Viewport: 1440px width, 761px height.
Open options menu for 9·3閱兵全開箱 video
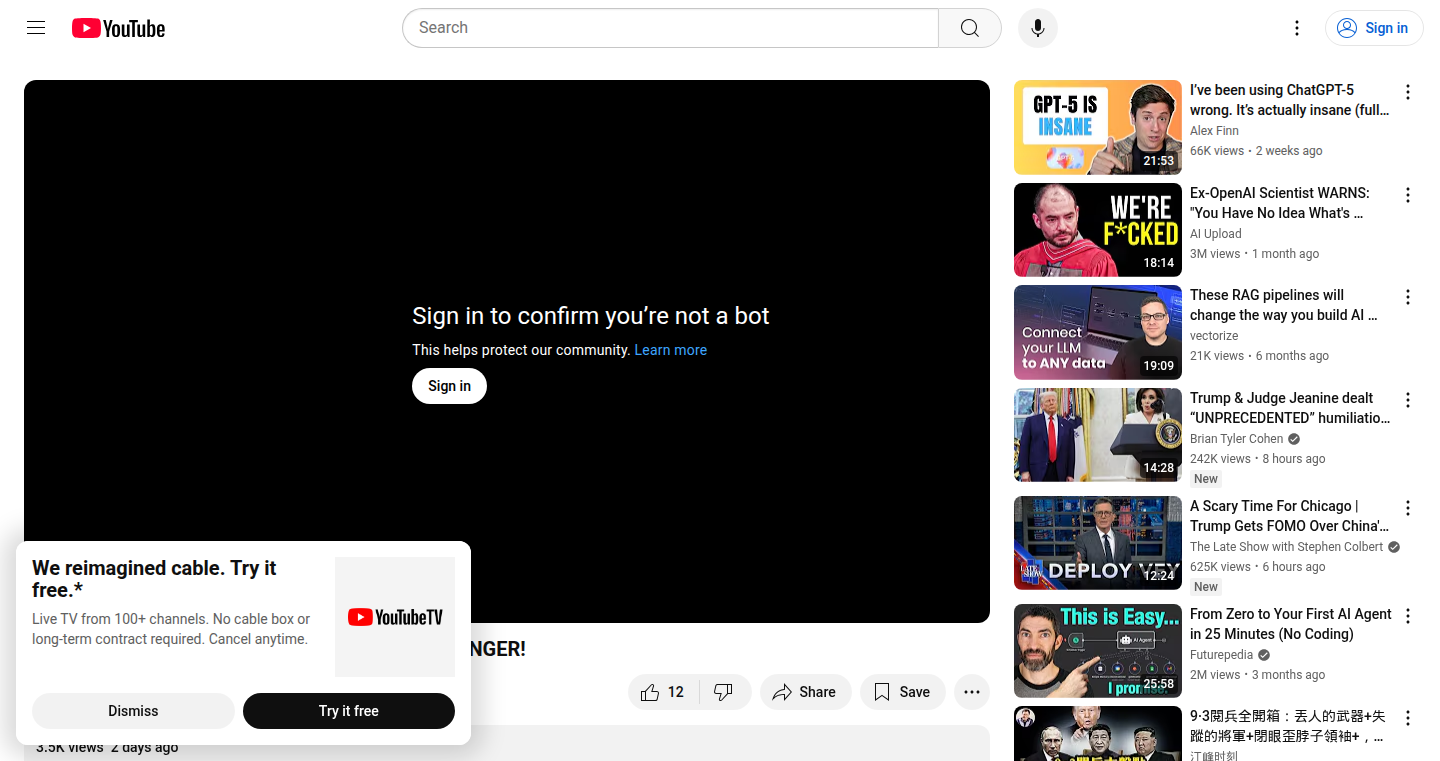point(1408,718)
